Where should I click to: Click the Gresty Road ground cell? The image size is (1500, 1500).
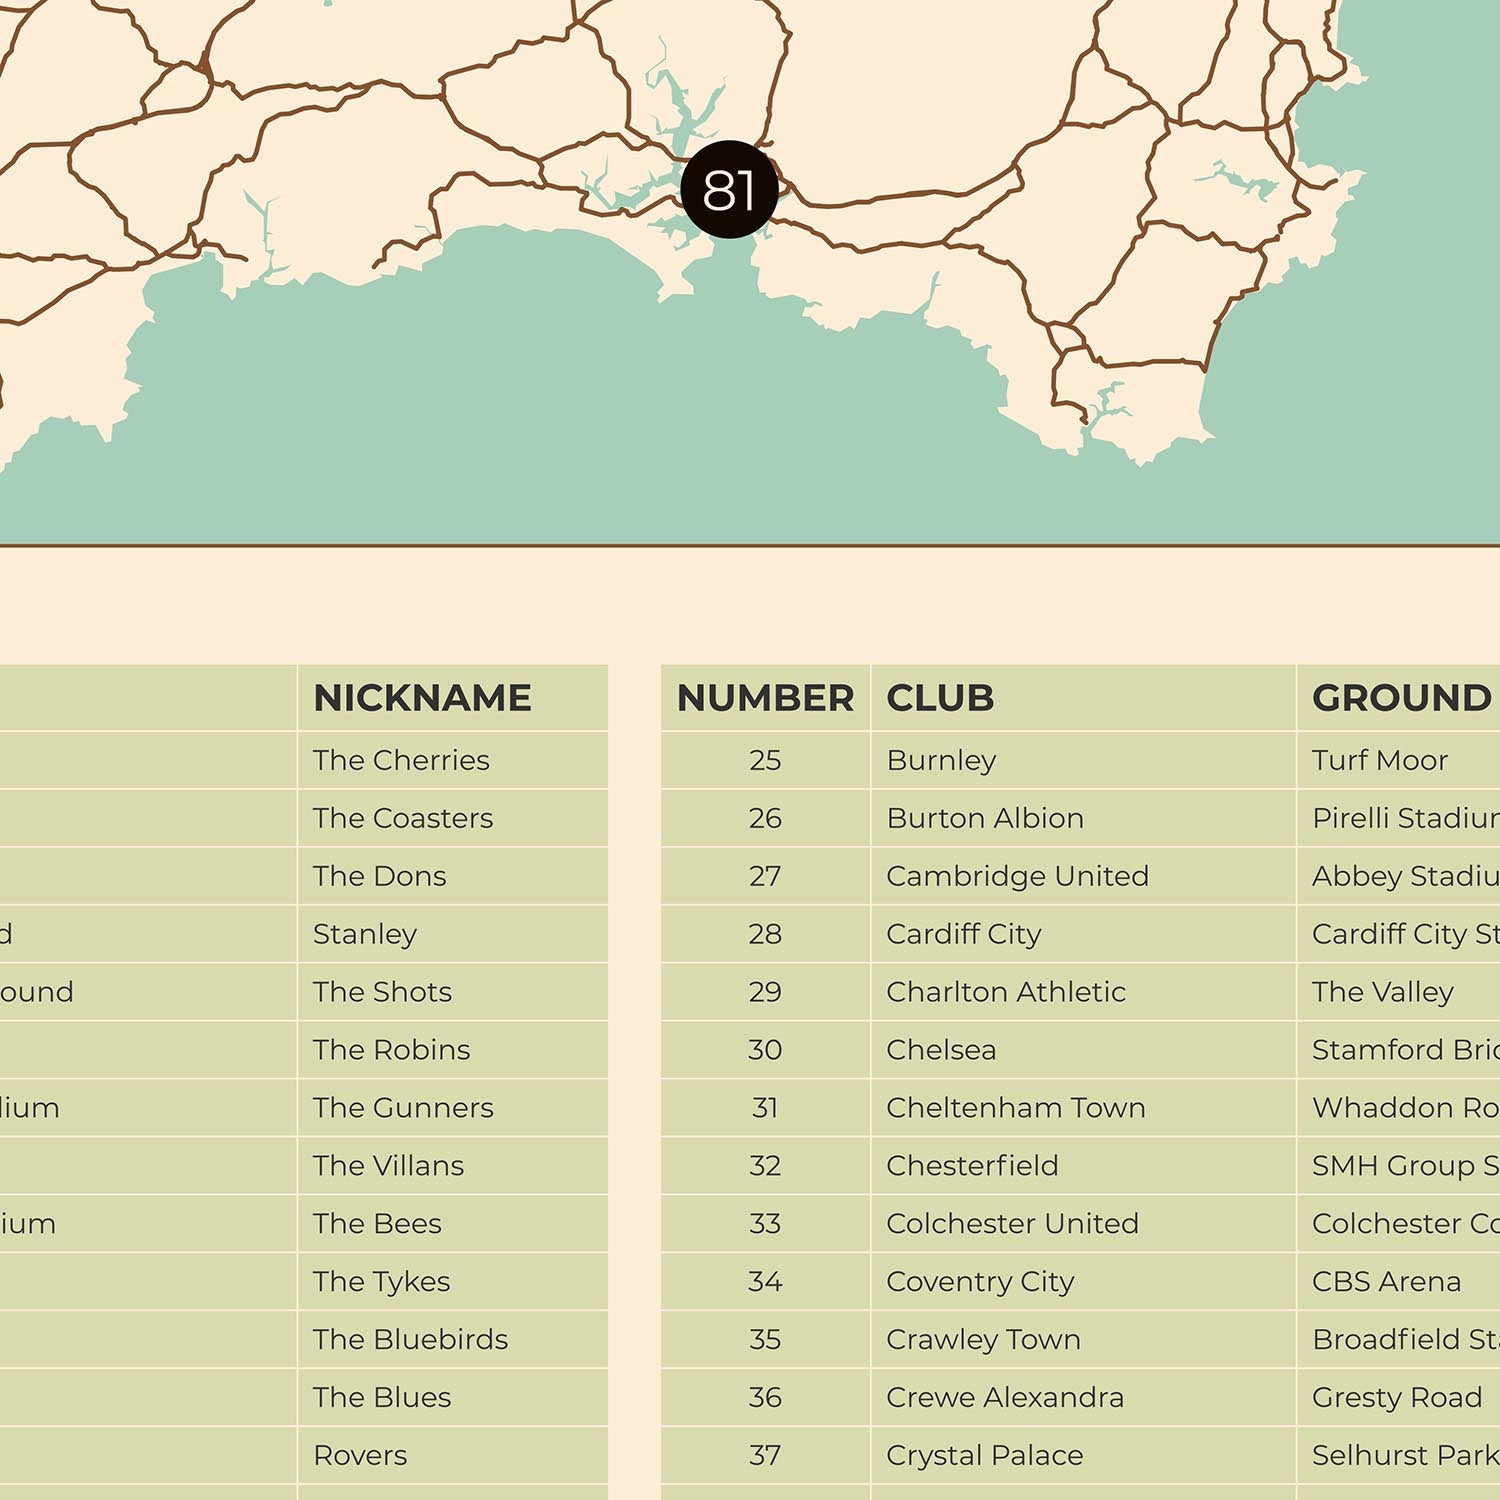click(1396, 1397)
